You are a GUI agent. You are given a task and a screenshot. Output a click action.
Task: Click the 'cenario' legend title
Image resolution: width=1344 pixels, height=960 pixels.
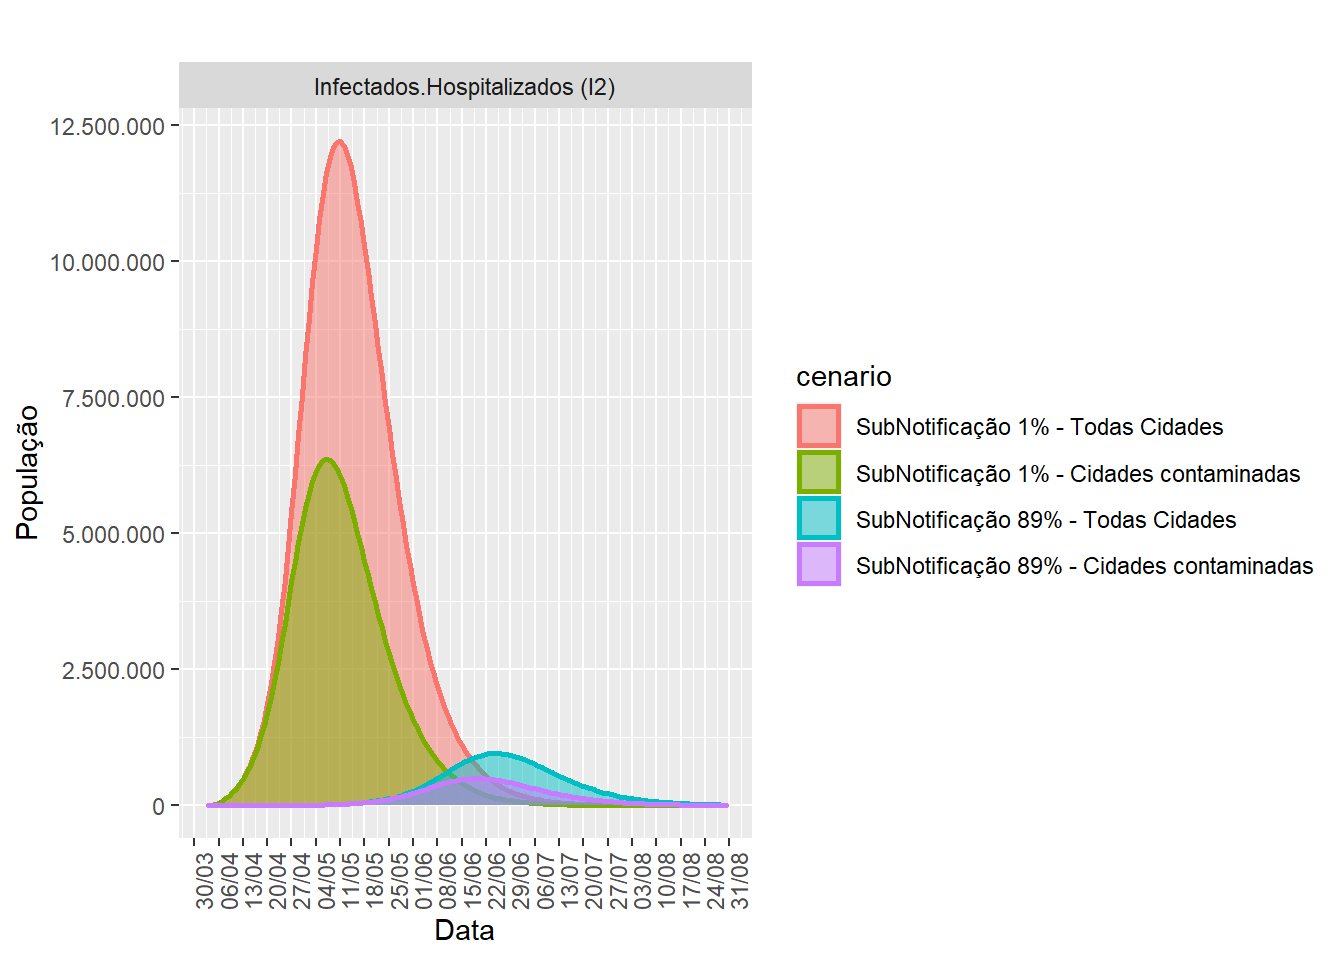[x=843, y=377]
